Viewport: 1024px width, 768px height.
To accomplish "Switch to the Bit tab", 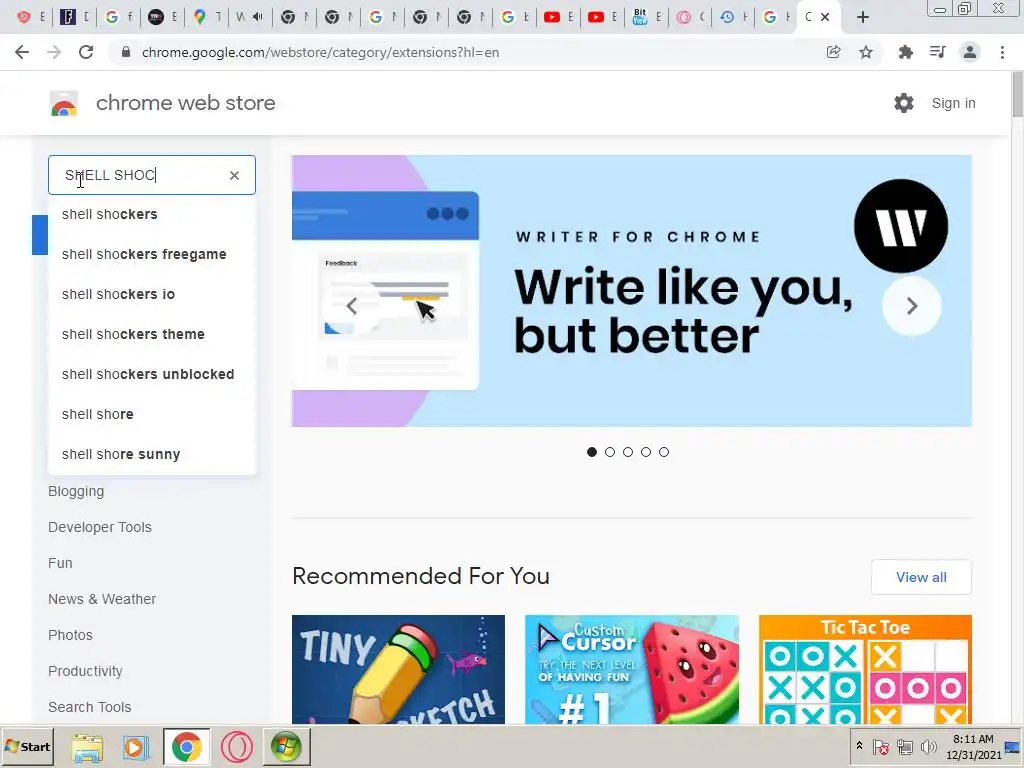I will [647, 17].
